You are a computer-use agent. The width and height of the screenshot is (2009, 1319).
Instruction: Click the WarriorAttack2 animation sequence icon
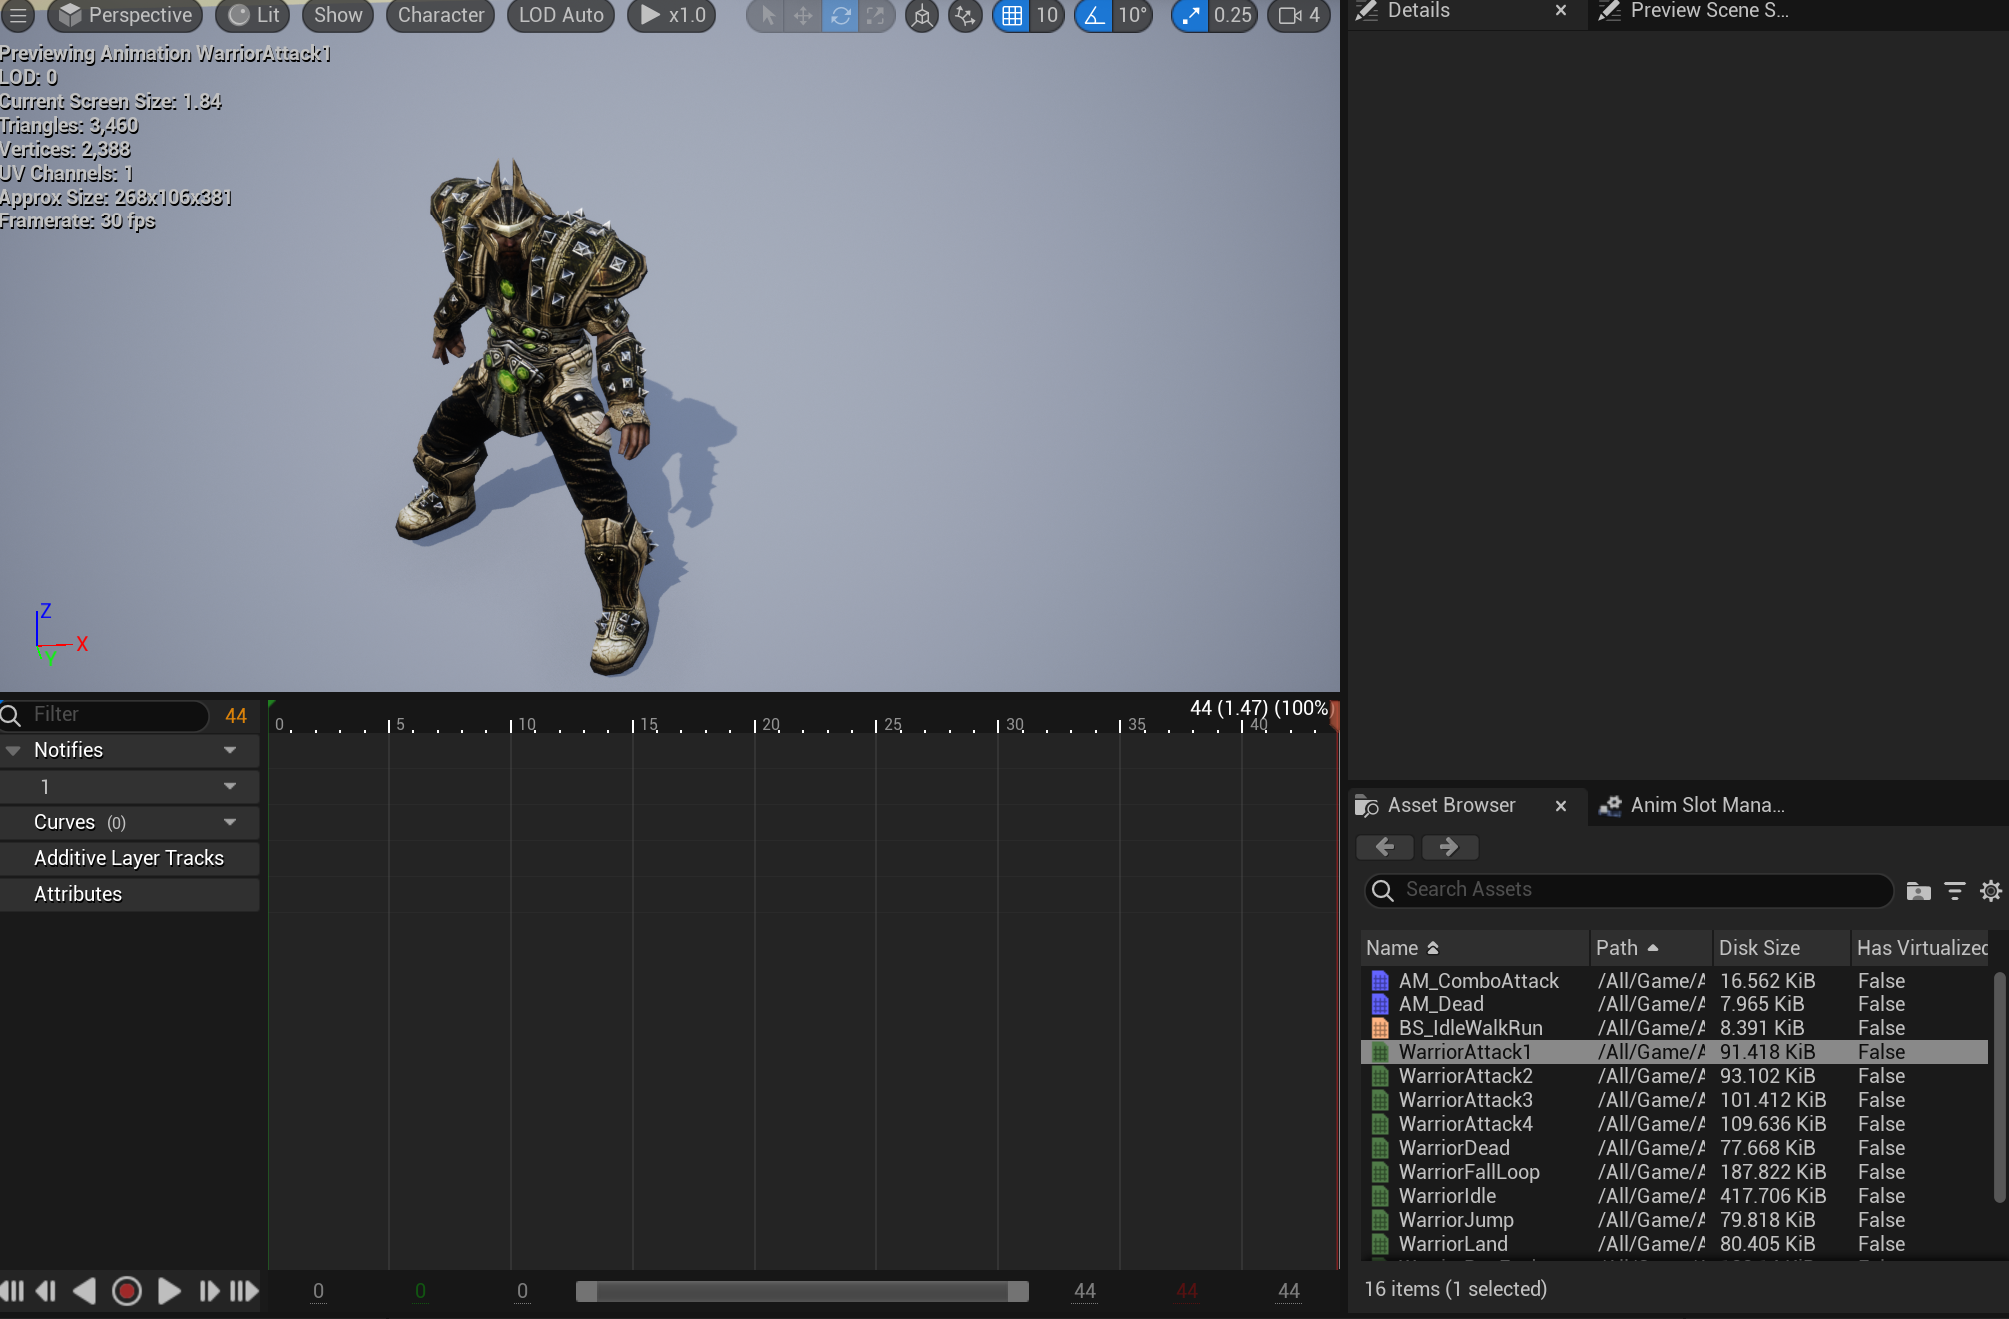click(1380, 1076)
